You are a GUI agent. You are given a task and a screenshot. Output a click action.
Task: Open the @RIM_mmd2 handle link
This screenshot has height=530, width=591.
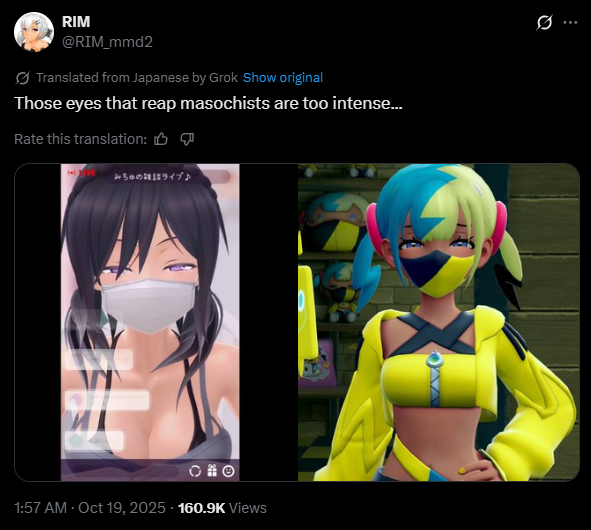click(107, 42)
